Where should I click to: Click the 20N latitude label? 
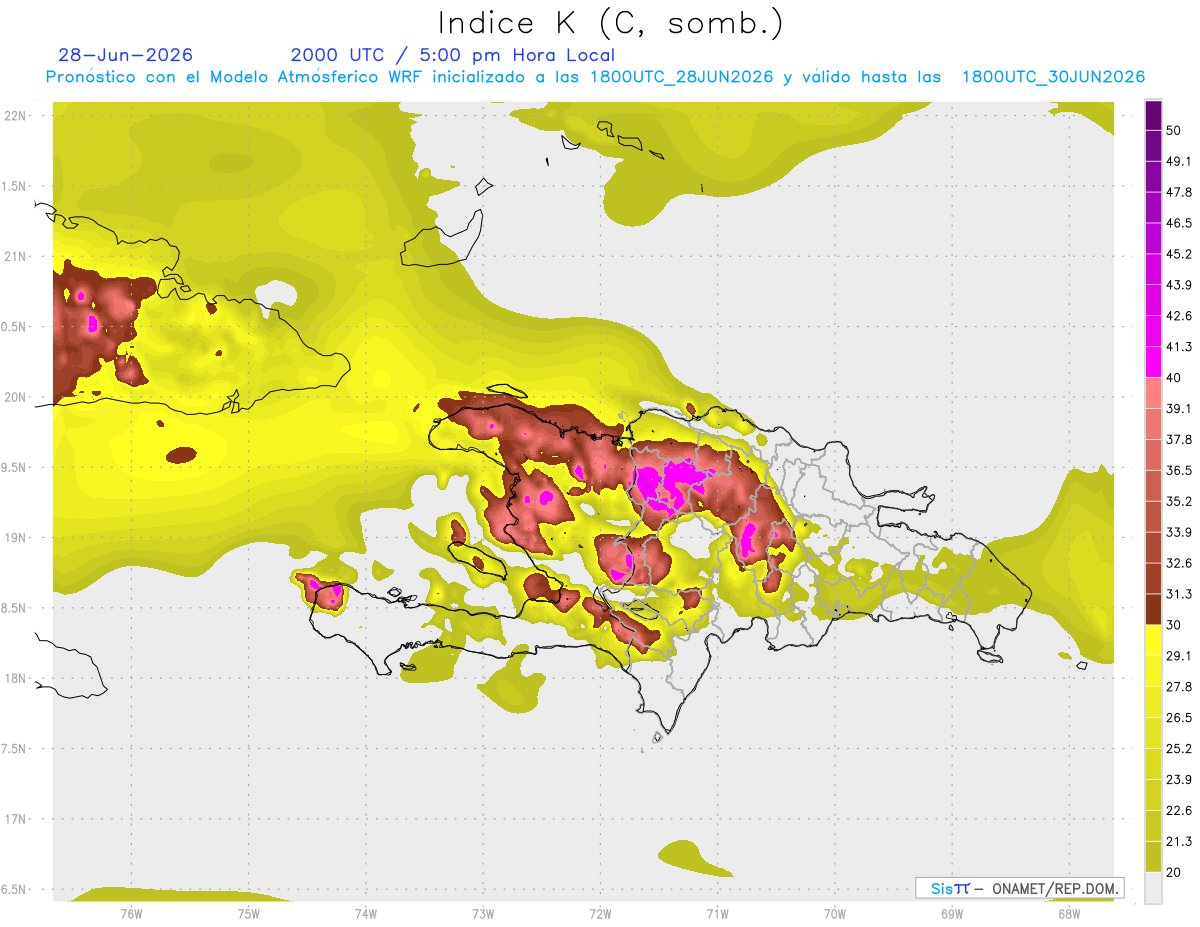point(16,397)
